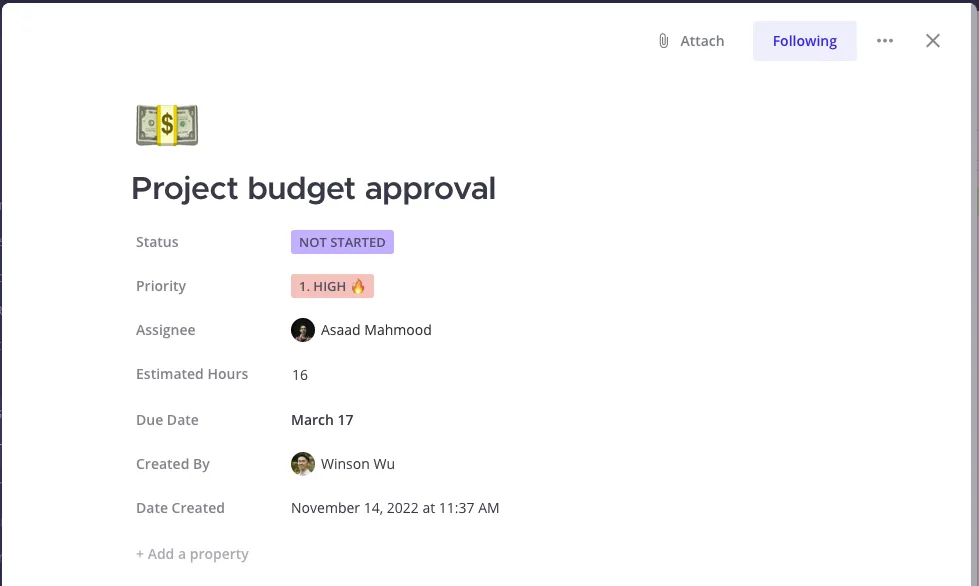Toggle the Following button

click(x=804, y=41)
